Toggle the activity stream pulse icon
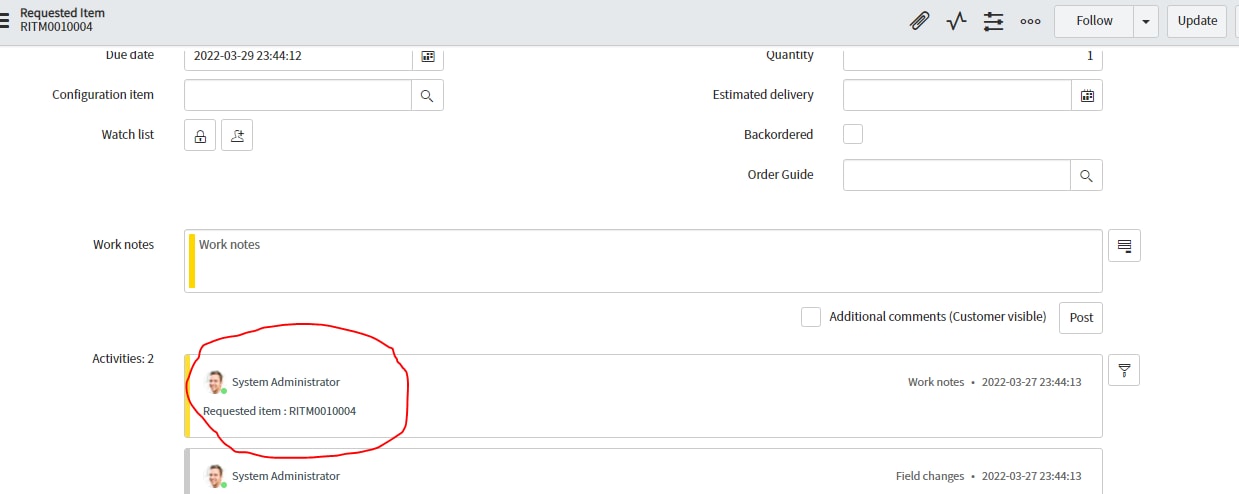 pyautogui.click(x=956, y=21)
